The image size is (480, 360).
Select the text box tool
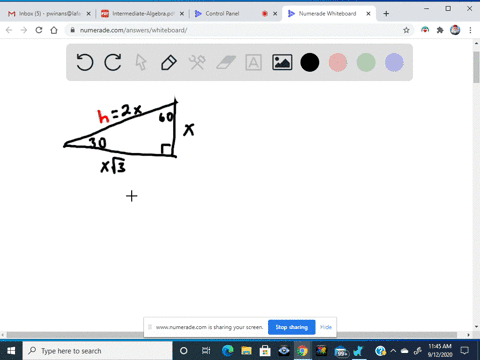coord(253,62)
